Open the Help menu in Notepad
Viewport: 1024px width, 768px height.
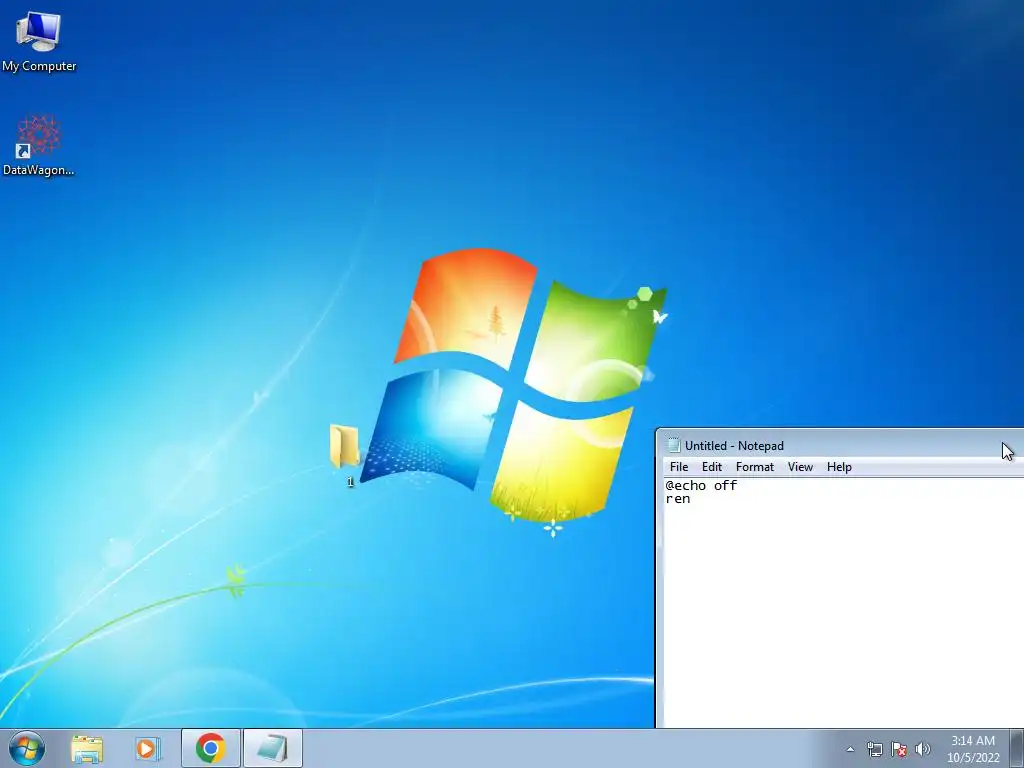(839, 467)
